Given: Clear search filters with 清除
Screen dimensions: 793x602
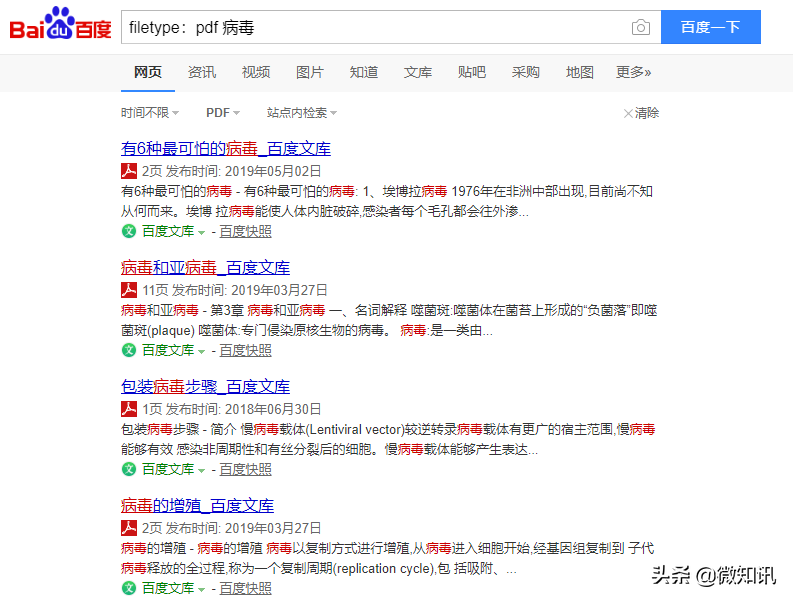Looking at the screenshot, I should (641, 113).
